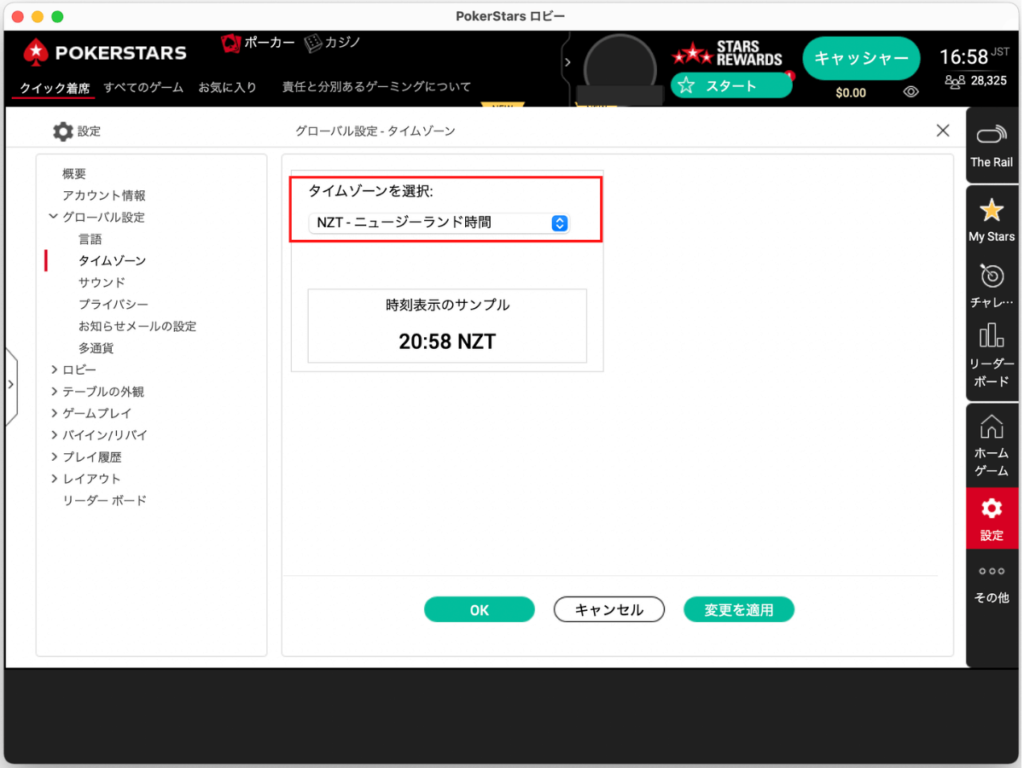Click the PokerStars logo
The image size is (1024, 768).
pos(104,52)
